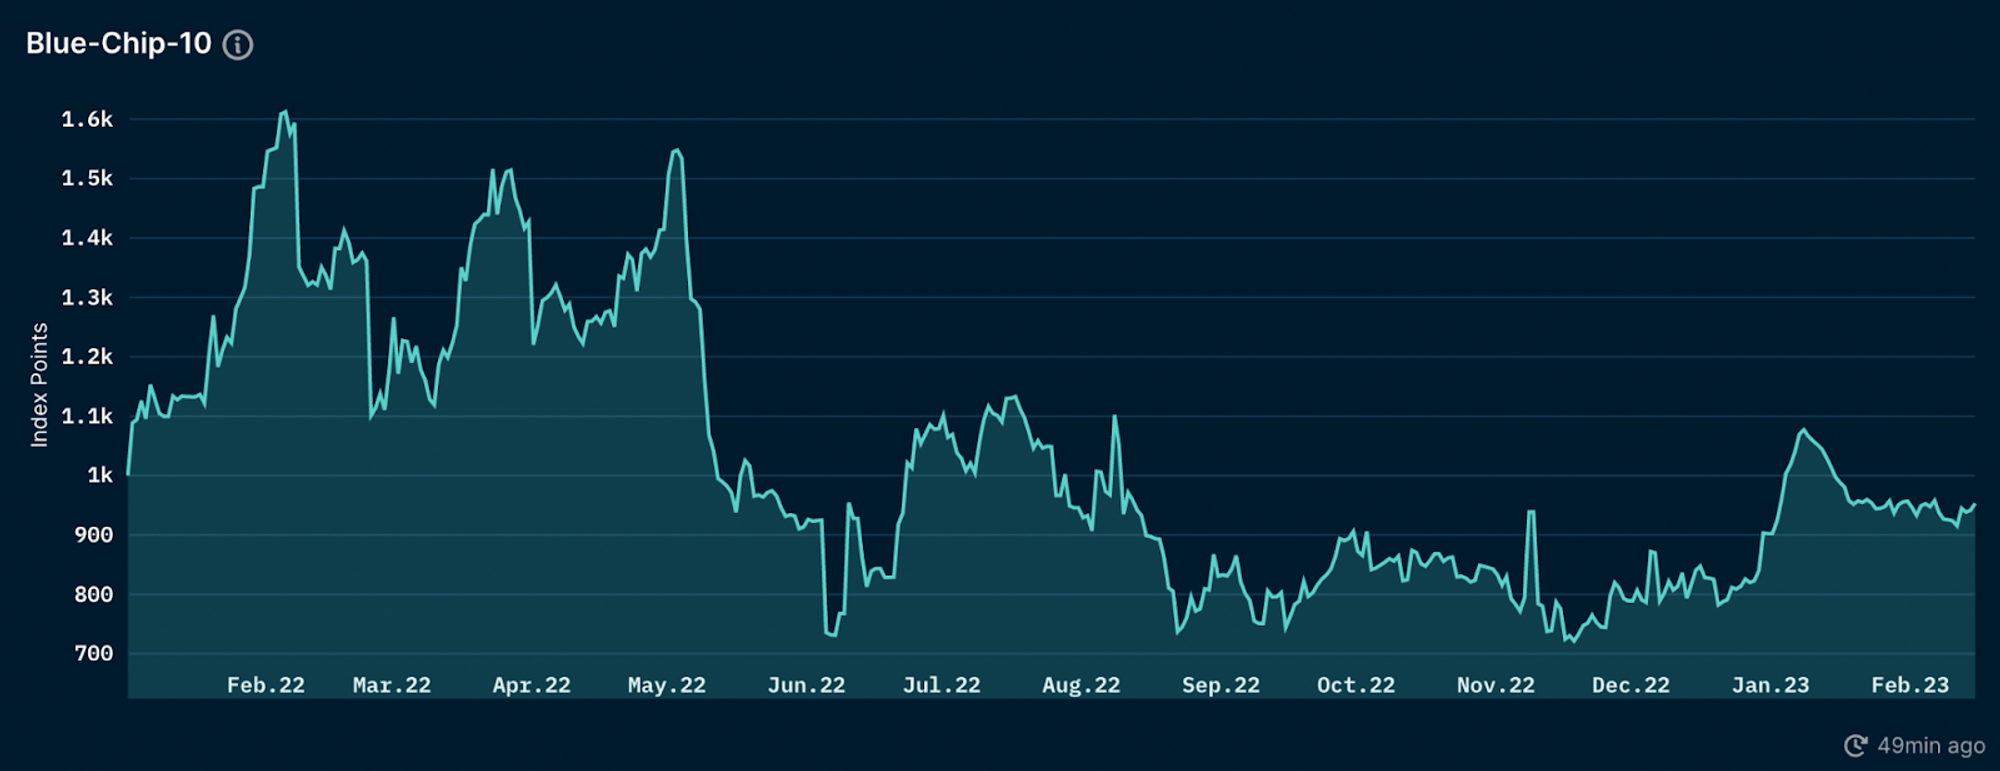Click the 1.5k y-axis label
This screenshot has height=771, width=2000.
click(87, 178)
